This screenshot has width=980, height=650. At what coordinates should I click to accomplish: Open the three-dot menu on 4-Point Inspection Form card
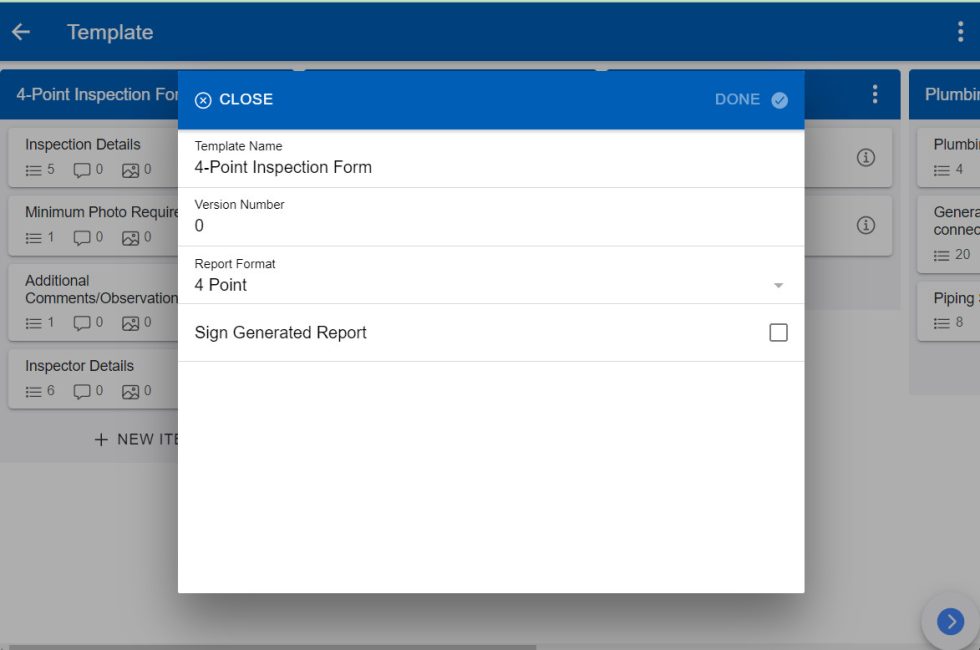coord(874,93)
